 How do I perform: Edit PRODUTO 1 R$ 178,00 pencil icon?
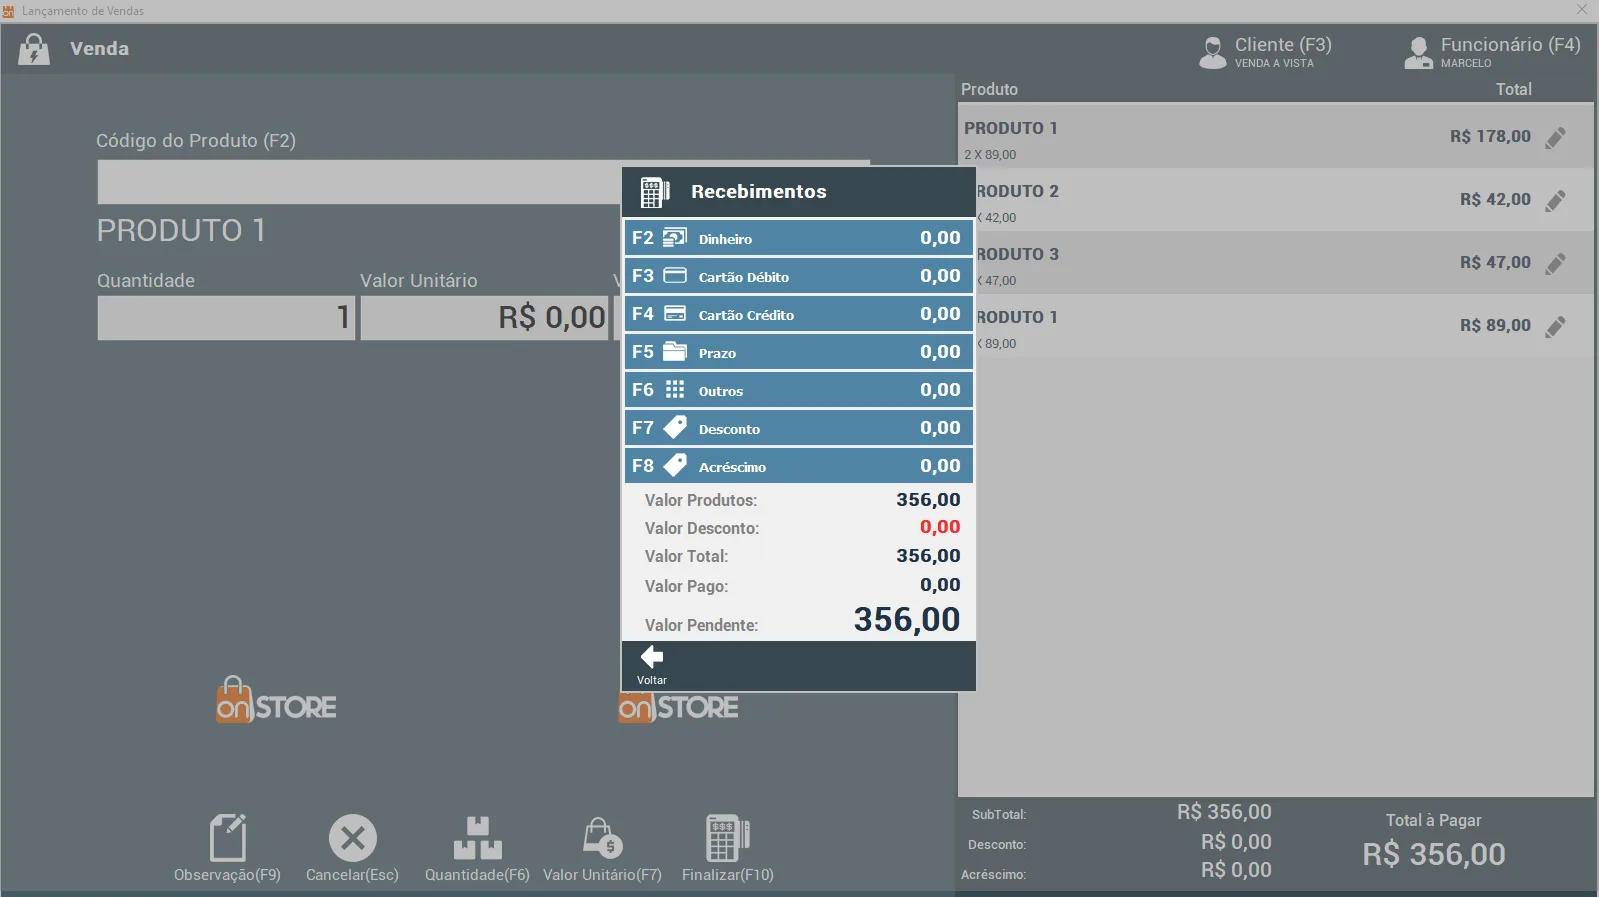tap(1556, 137)
